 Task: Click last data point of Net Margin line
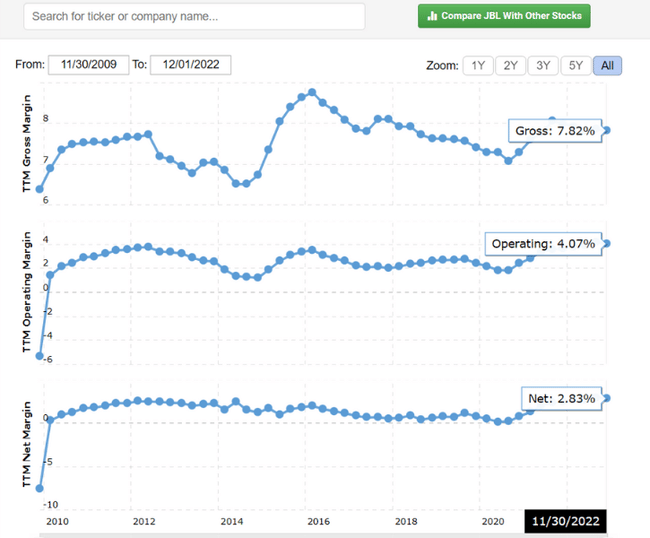607,398
